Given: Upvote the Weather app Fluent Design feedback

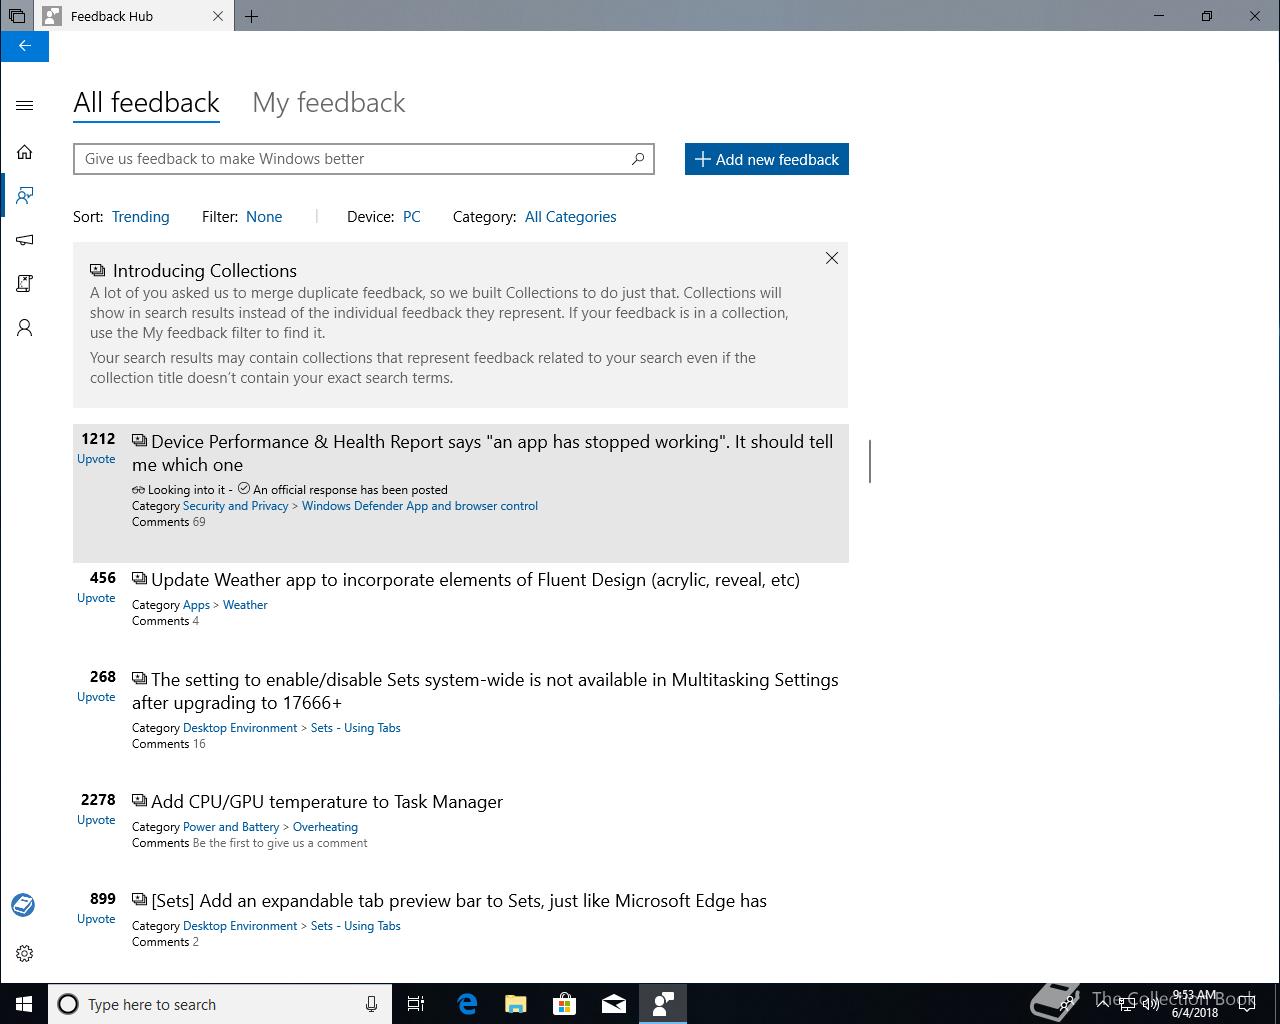Looking at the screenshot, I should 96,598.
